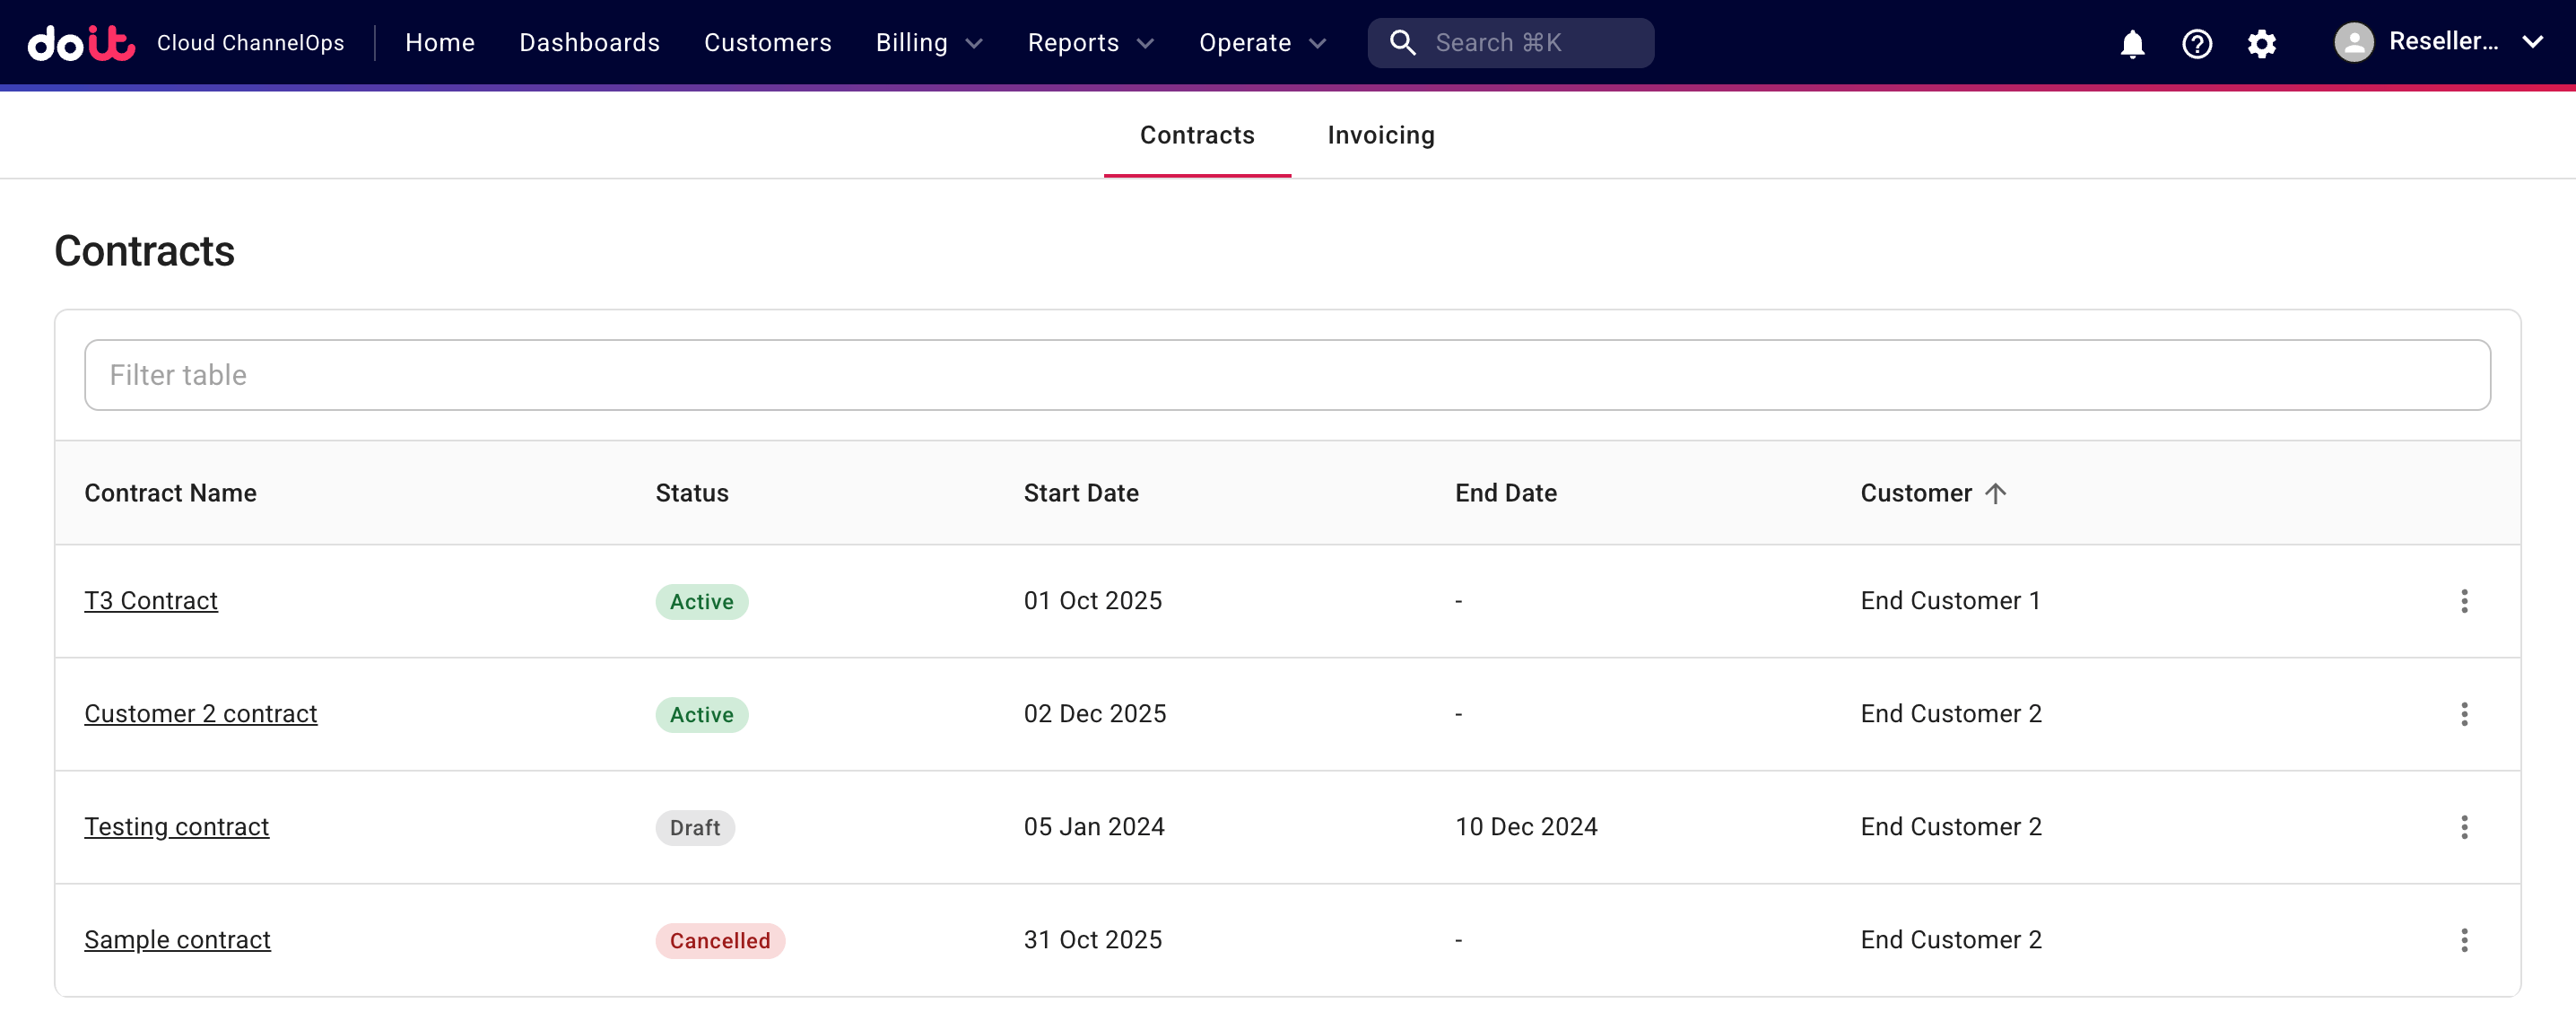Expand the Operate dropdown menu
2576x1012 pixels.
pos(1262,43)
